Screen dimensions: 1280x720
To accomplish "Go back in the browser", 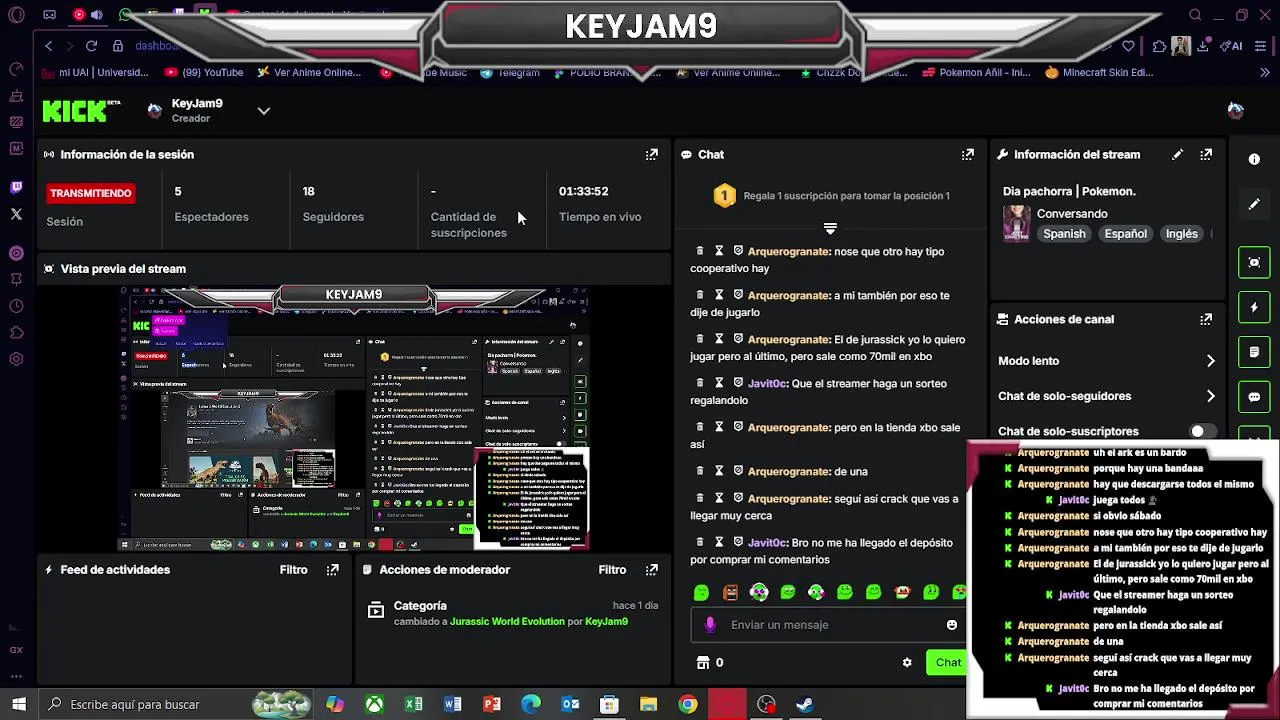I will (x=48, y=46).
